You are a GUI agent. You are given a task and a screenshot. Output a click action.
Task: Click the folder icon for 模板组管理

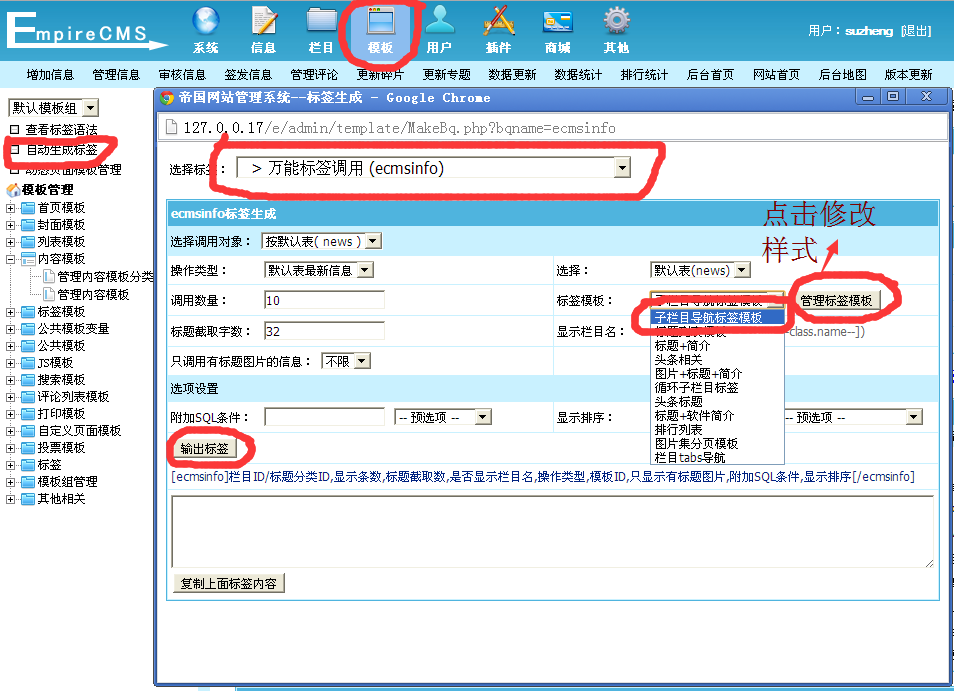[28, 482]
